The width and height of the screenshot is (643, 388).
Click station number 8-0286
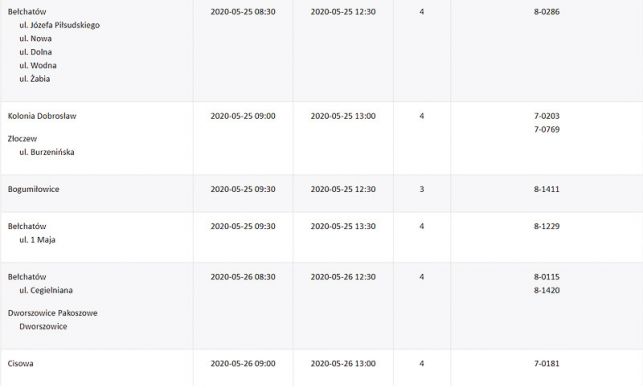click(x=547, y=12)
